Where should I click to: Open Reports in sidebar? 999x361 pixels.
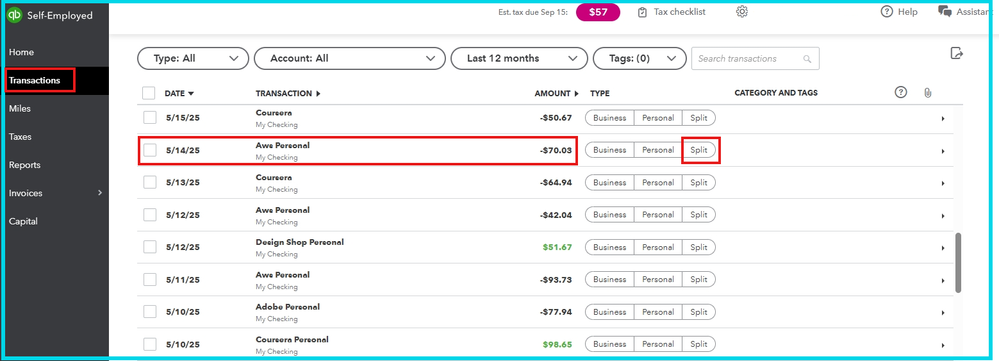pyautogui.click(x=24, y=165)
